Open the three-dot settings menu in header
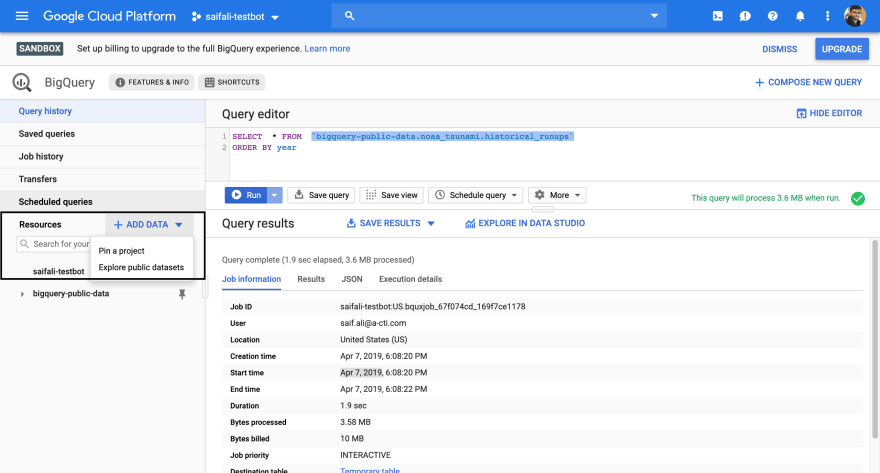Screen dimensions: 880x473 [827, 16]
